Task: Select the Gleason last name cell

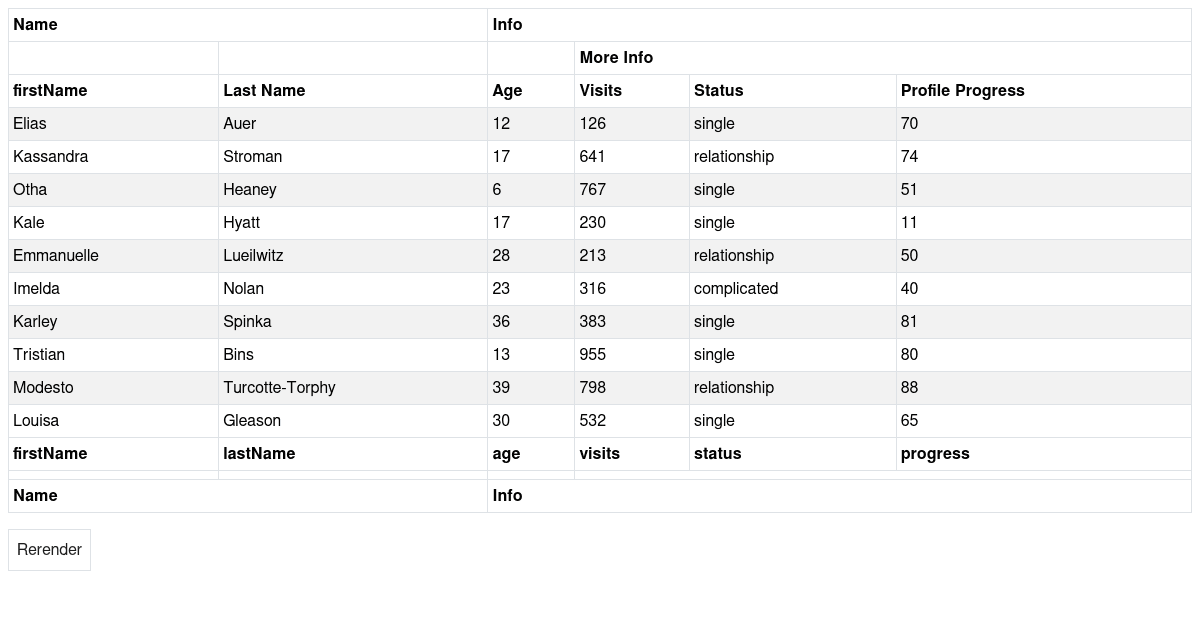Action: click(x=353, y=421)
